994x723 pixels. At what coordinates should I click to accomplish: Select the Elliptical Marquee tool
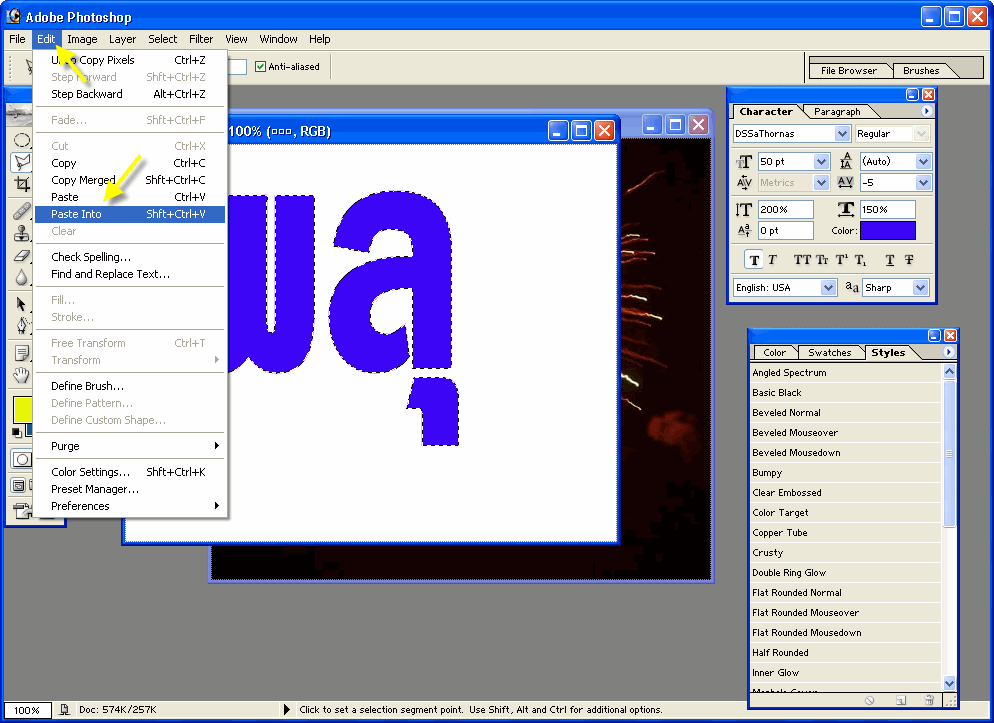[x=22, y=139]
